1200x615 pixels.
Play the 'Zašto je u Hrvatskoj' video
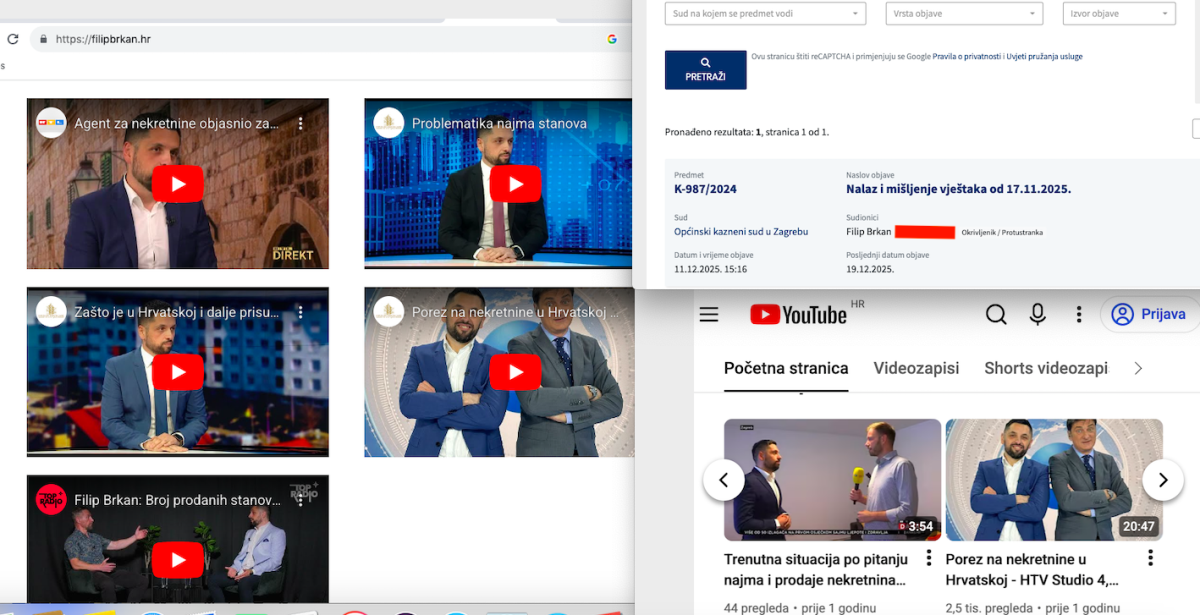pyautogui.click(x=178, y=372)
